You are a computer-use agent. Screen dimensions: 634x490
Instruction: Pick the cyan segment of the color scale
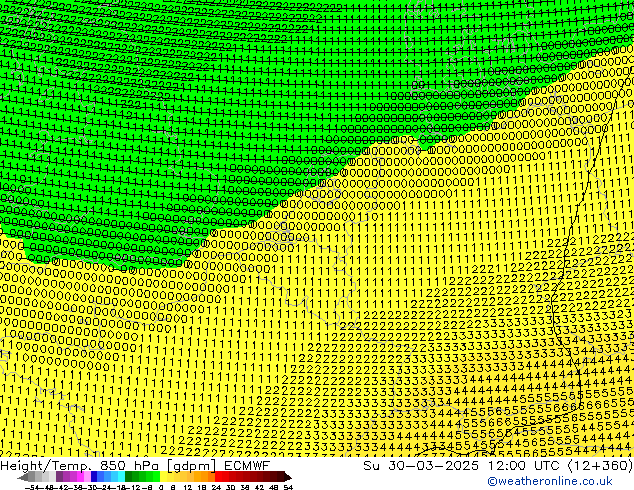click(x=118, y=476)
